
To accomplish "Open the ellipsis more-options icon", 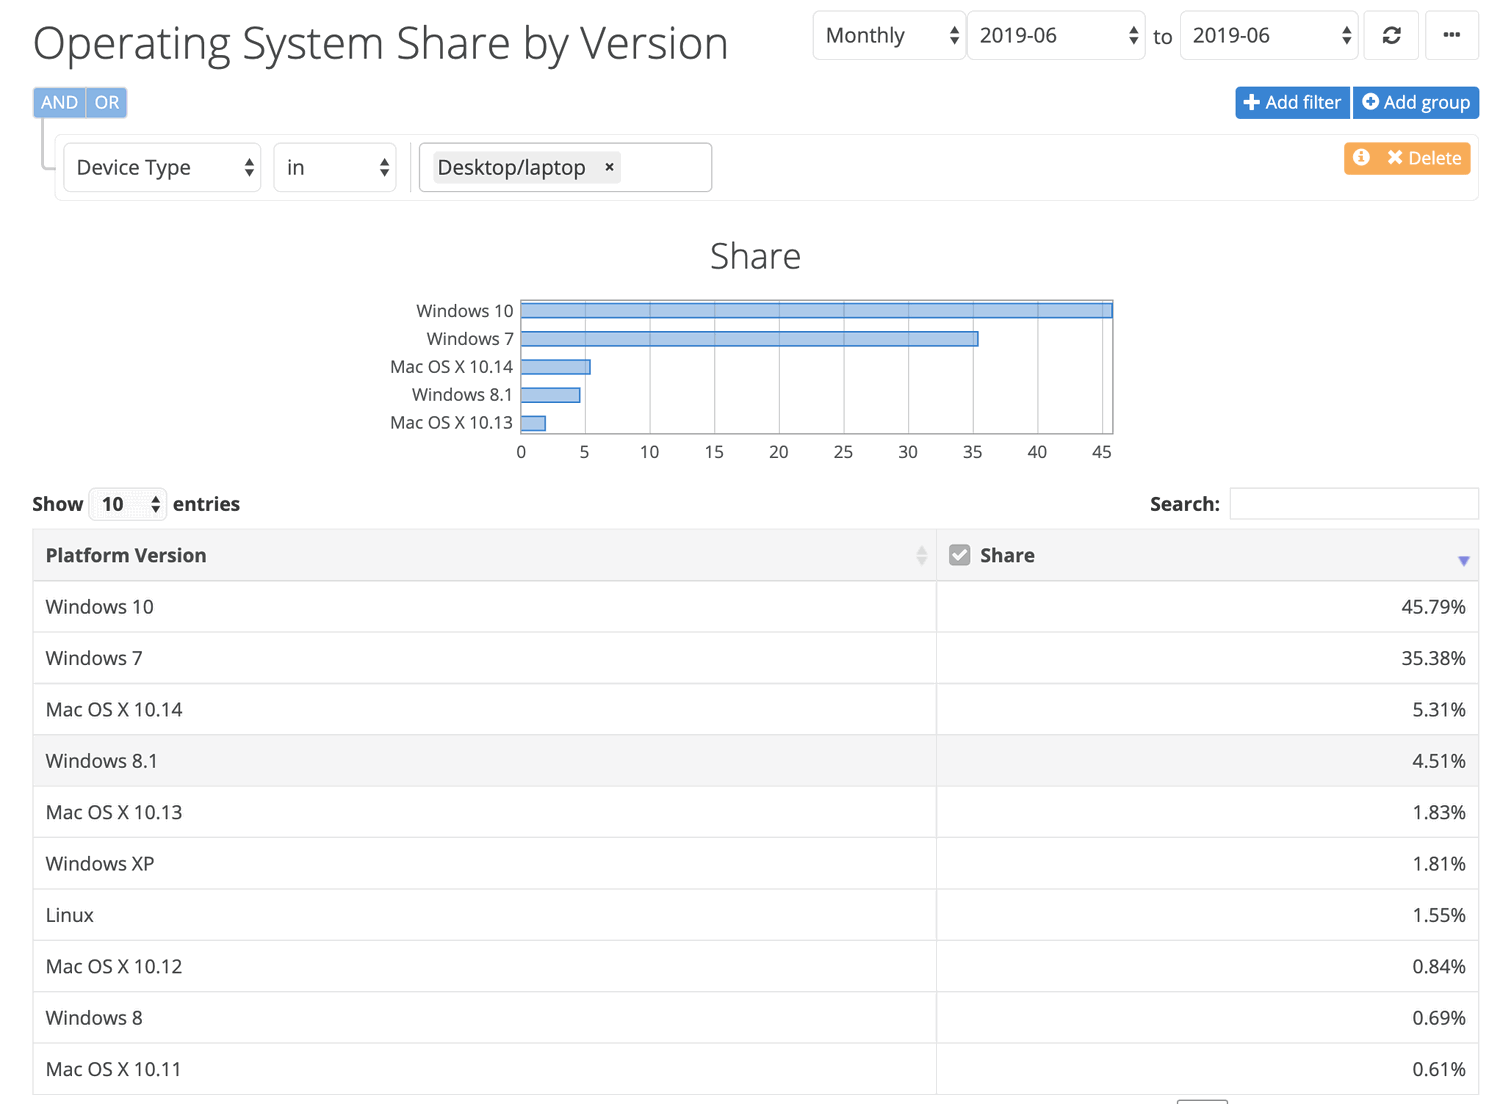I will click(1452, 35).
